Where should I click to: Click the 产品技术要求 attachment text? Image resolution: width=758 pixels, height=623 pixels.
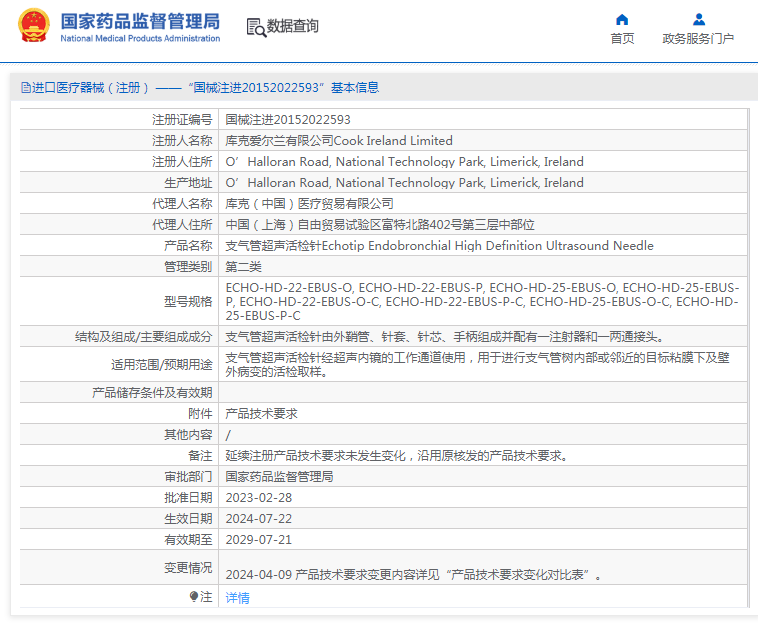261,414
